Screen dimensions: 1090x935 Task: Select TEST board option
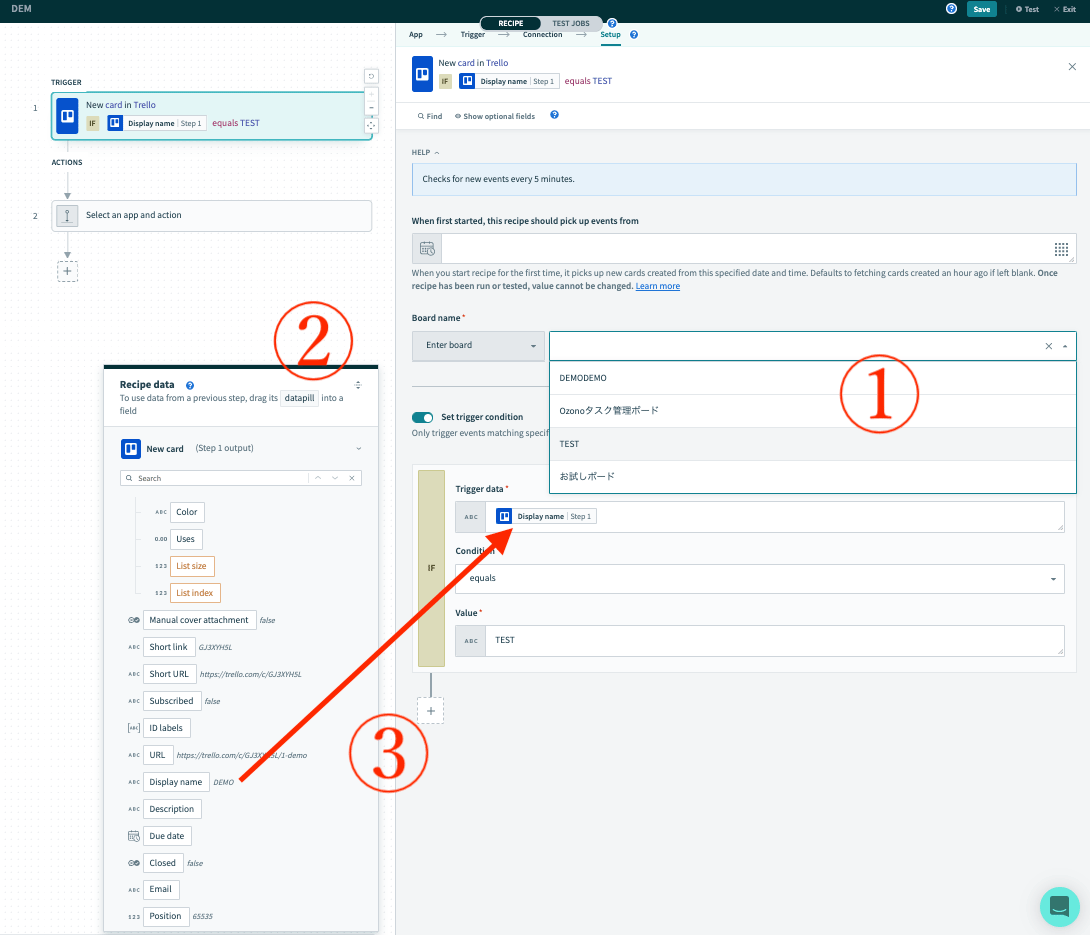813,444
